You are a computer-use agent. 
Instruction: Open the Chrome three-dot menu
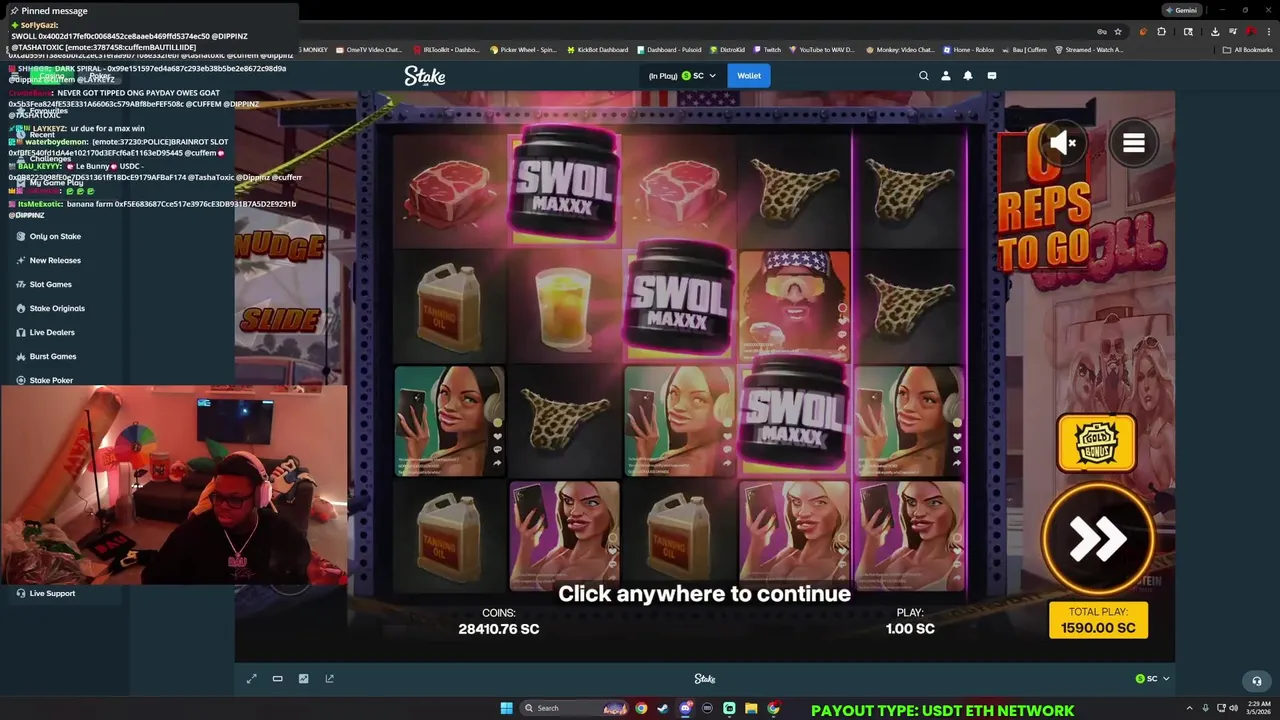click(1268, 31)
